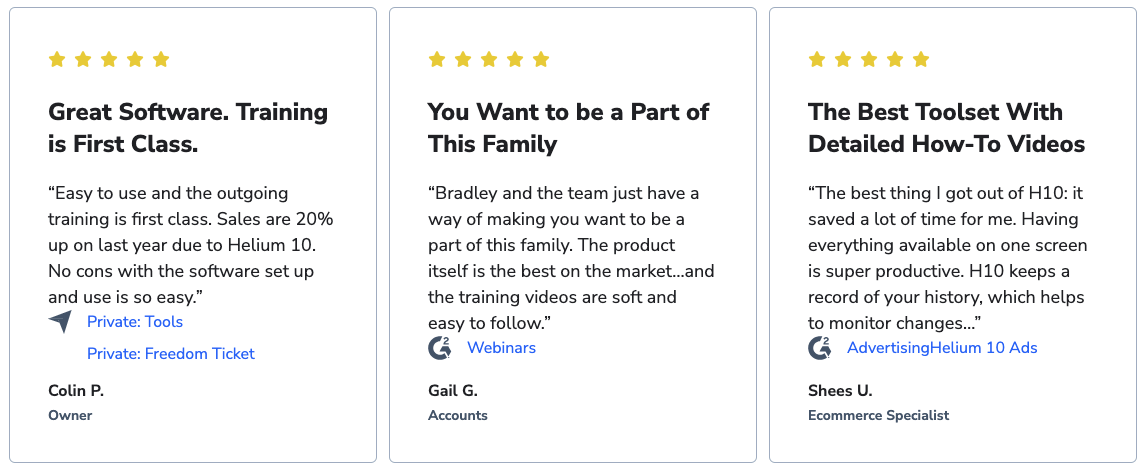
Task: Click the 'The Best Toolset With Detailed How-To Videos' heading
Action: [x=947, y=128]
